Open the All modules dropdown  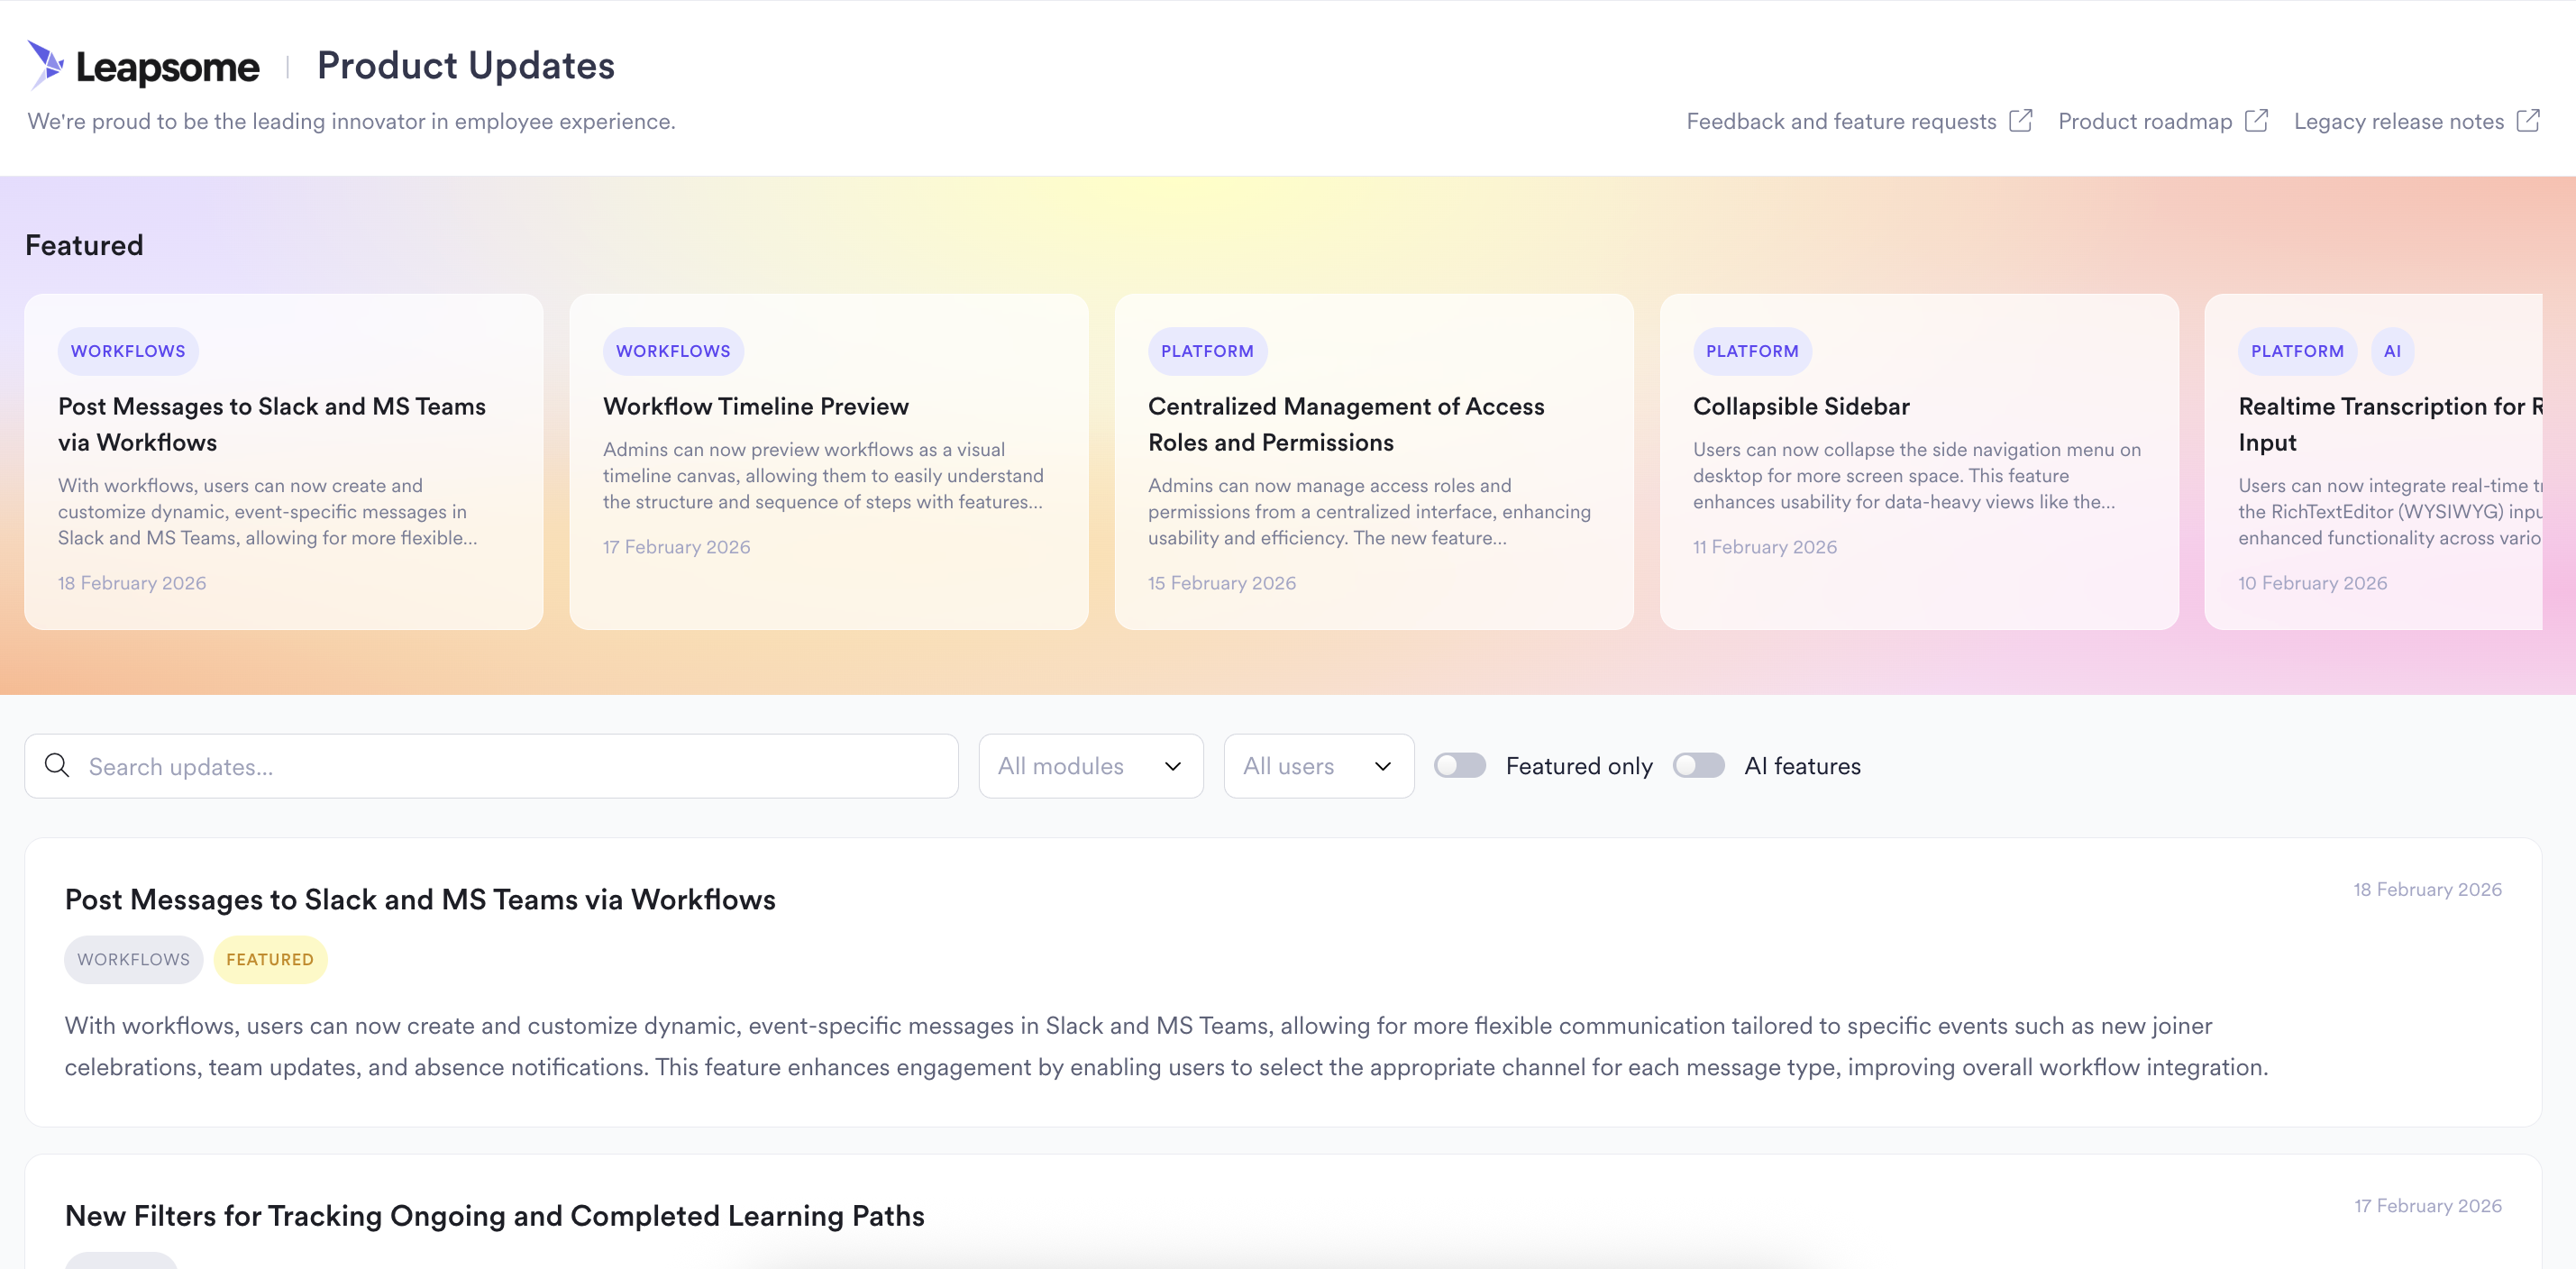coord(1090,766)
